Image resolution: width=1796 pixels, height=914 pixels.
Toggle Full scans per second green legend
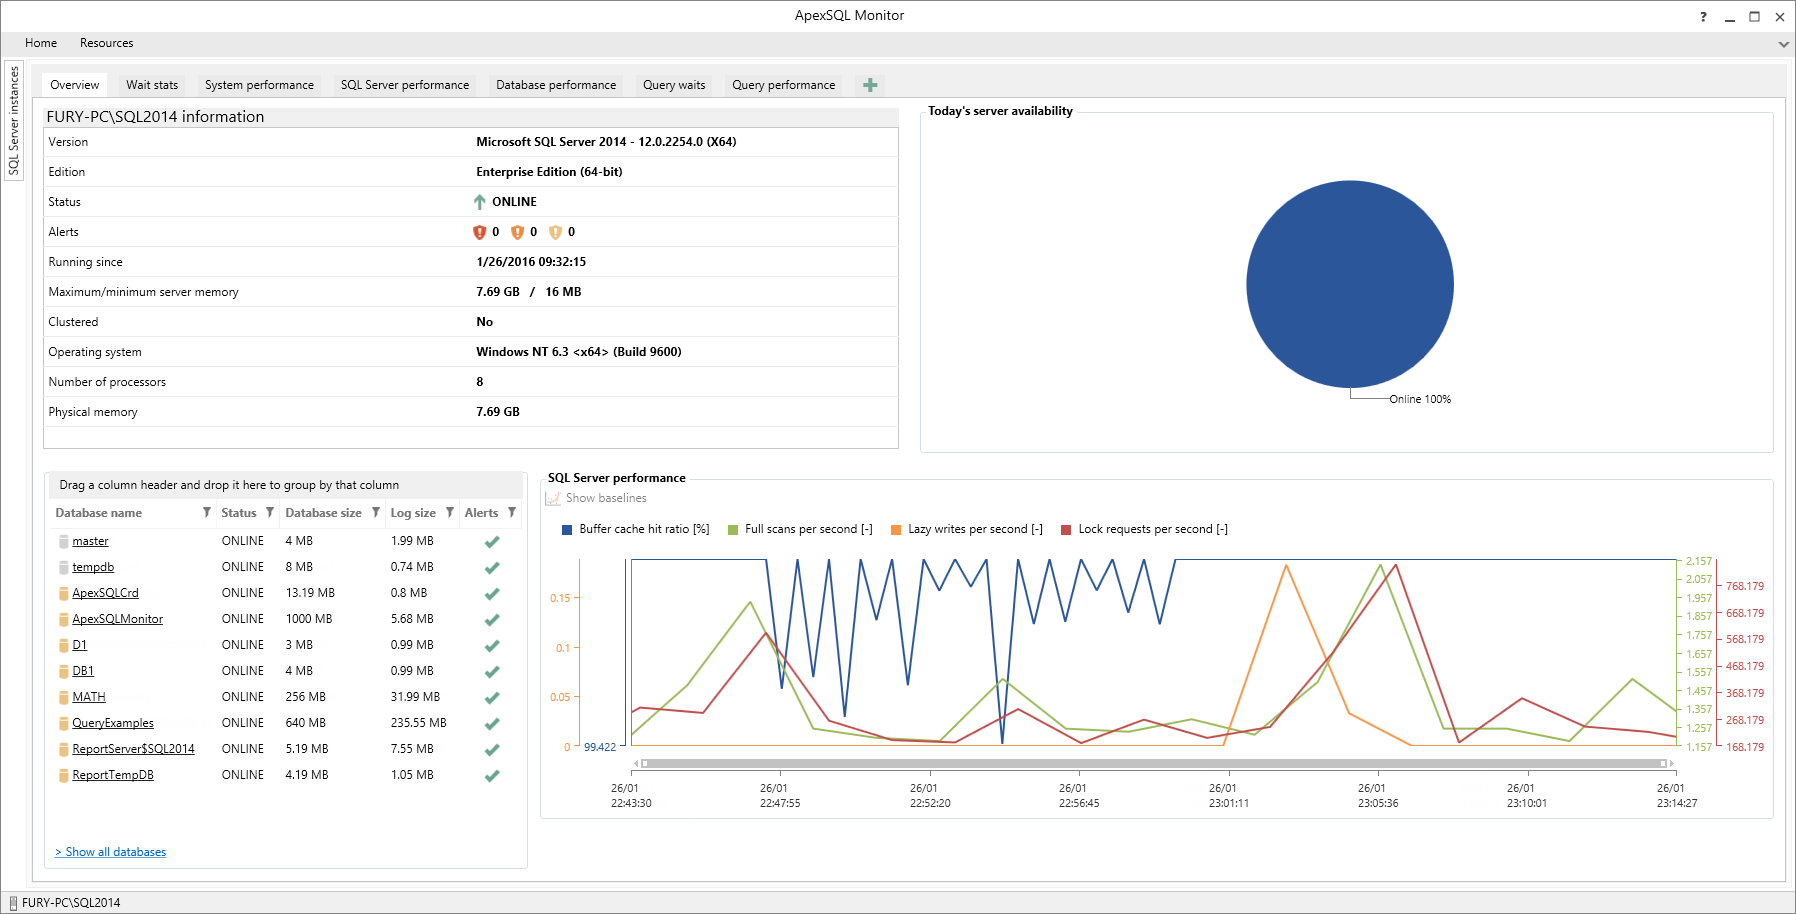pos(801,529)
